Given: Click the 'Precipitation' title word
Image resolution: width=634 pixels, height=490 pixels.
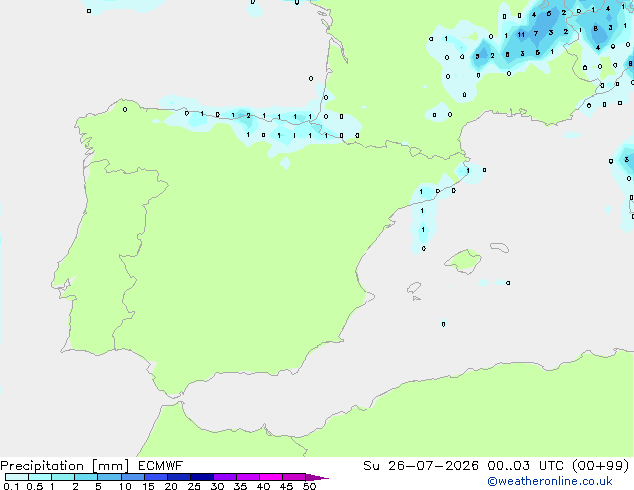Looking at the screenshot, I should 42,466.
